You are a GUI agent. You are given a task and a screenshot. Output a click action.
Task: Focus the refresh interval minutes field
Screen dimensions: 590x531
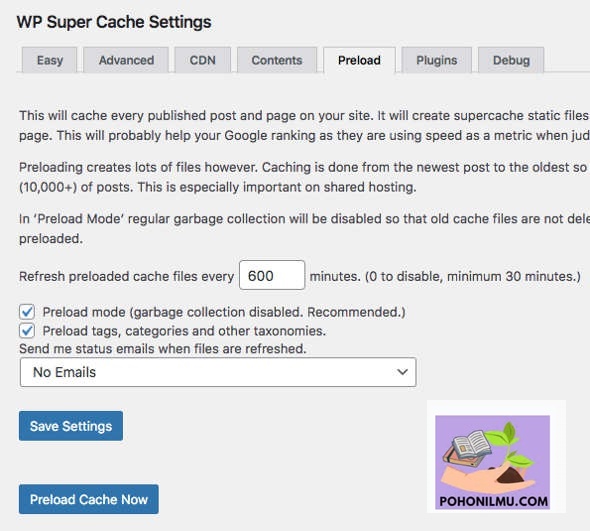pyautogui.click(x=272, y=275)
